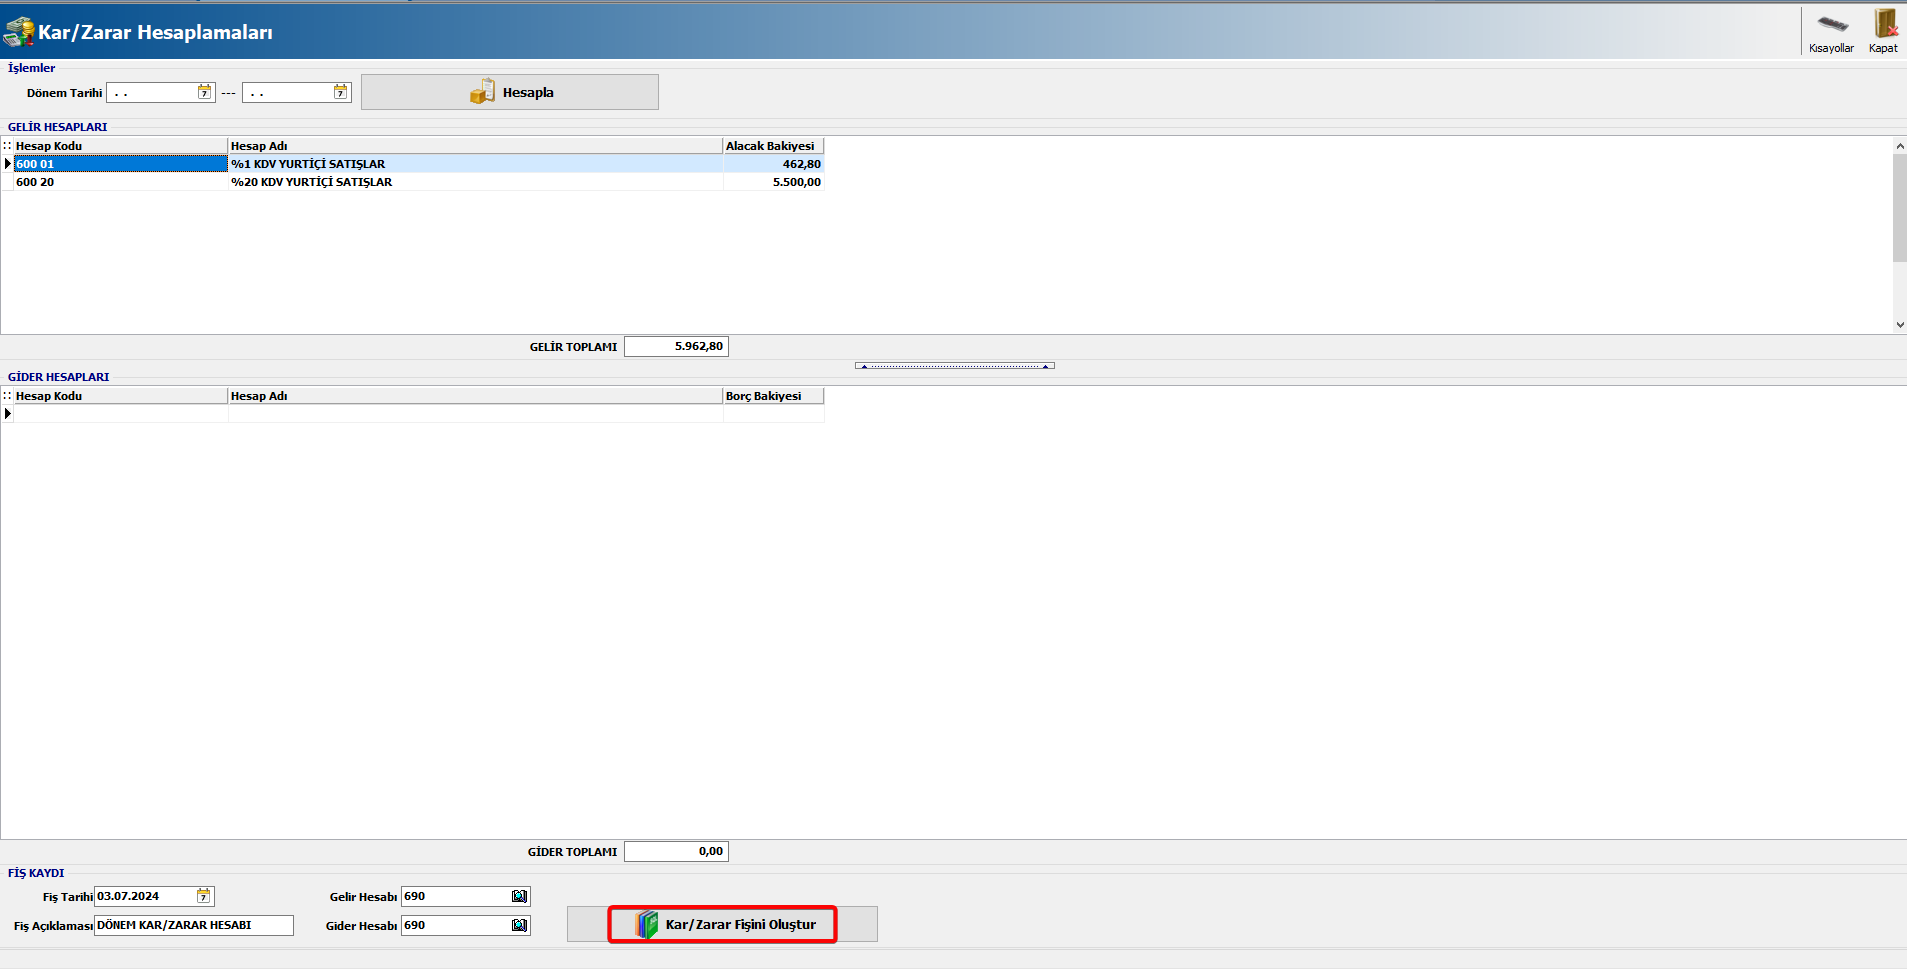Click Gelir table Hesap Adı header
This screenshot has width=1907, height=970.
pyautogui.click(x=475, y=146)
